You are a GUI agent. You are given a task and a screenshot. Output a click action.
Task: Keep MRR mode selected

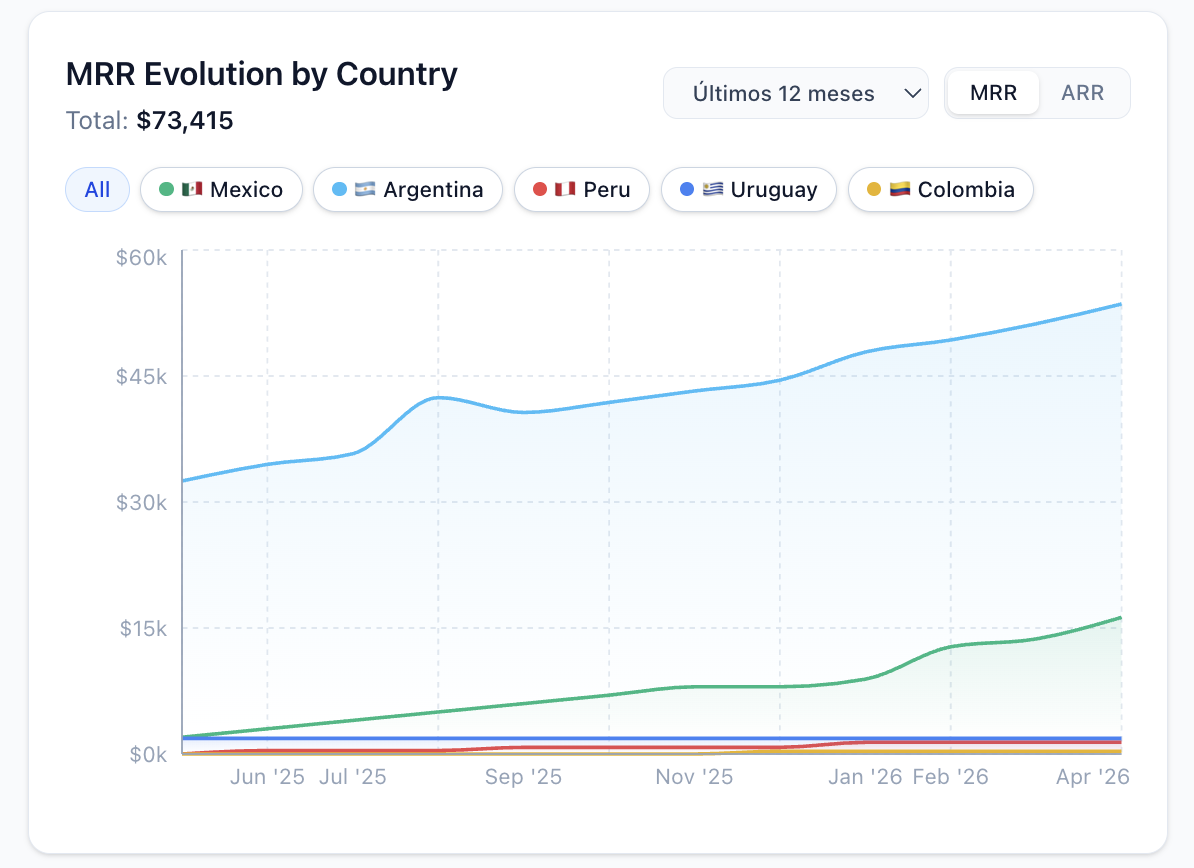992,92
